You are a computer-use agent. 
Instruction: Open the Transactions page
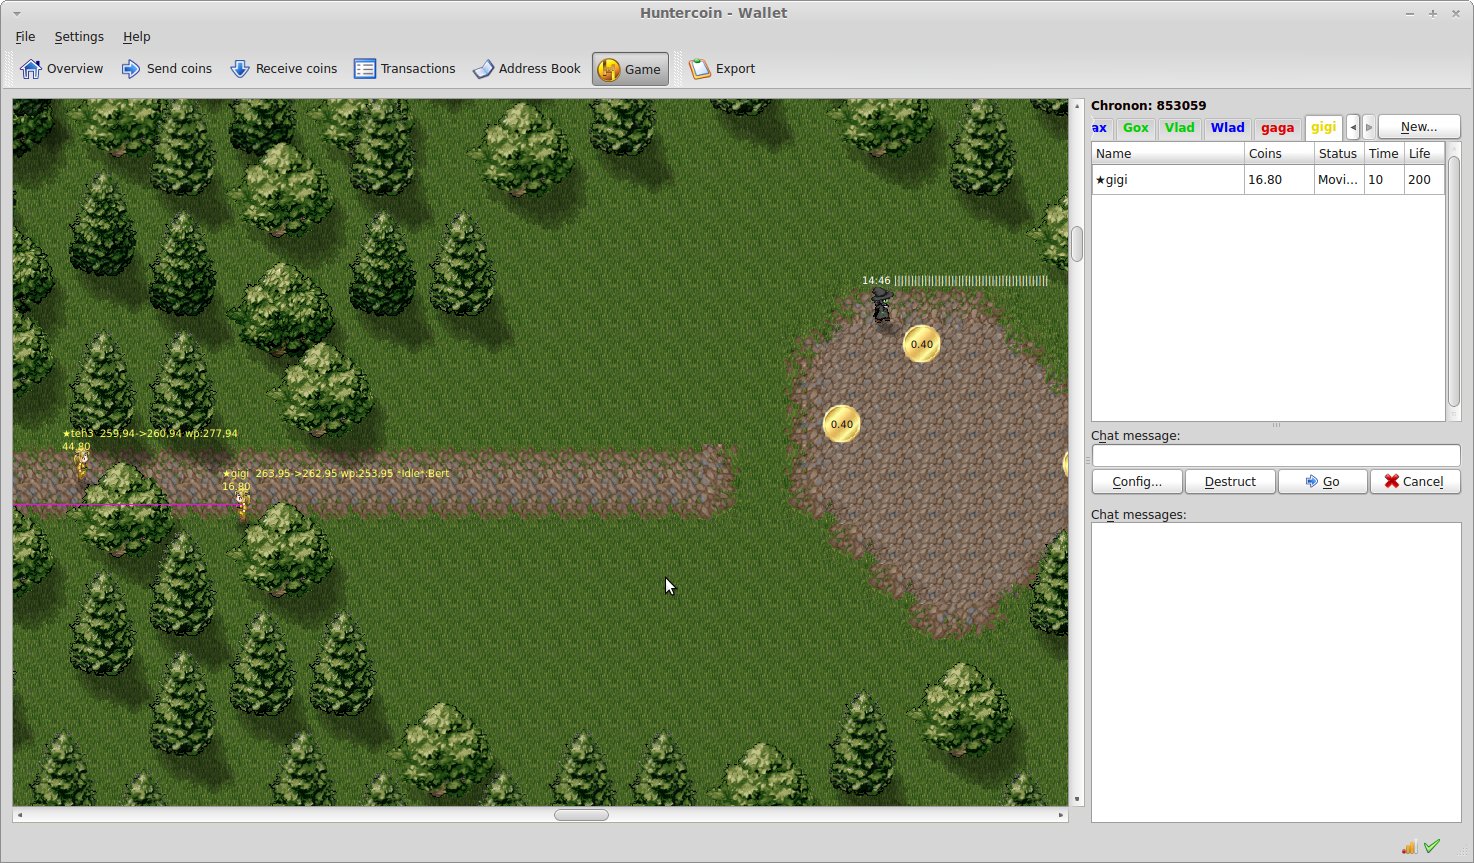point(405,69)
